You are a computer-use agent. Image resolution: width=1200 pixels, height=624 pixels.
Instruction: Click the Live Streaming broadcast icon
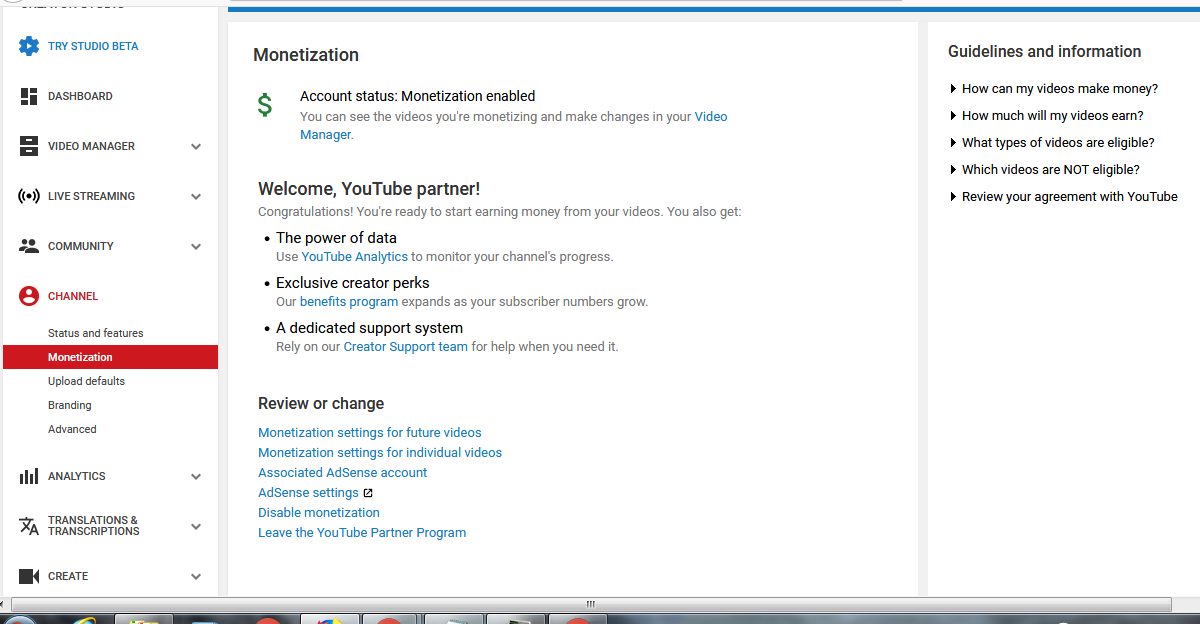29,196
